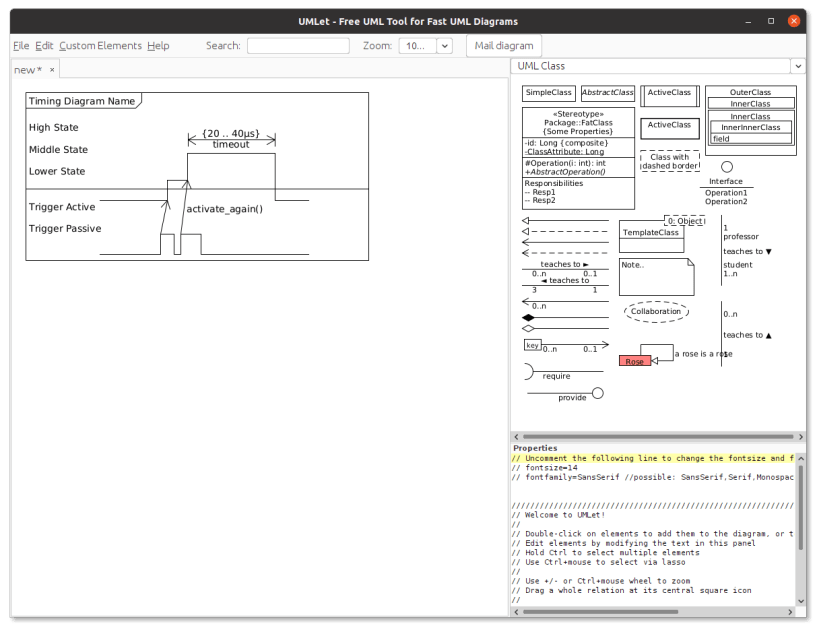
Task: Click the palette horizontal scrollbar
Action: tap(658, 437)
